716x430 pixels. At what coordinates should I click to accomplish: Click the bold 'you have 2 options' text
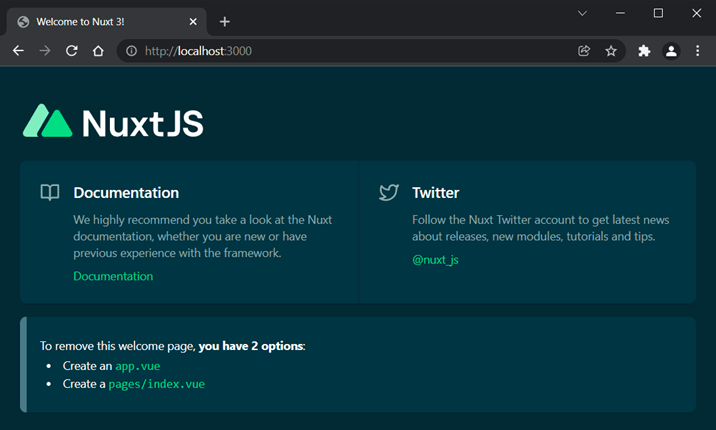point(251,346)
